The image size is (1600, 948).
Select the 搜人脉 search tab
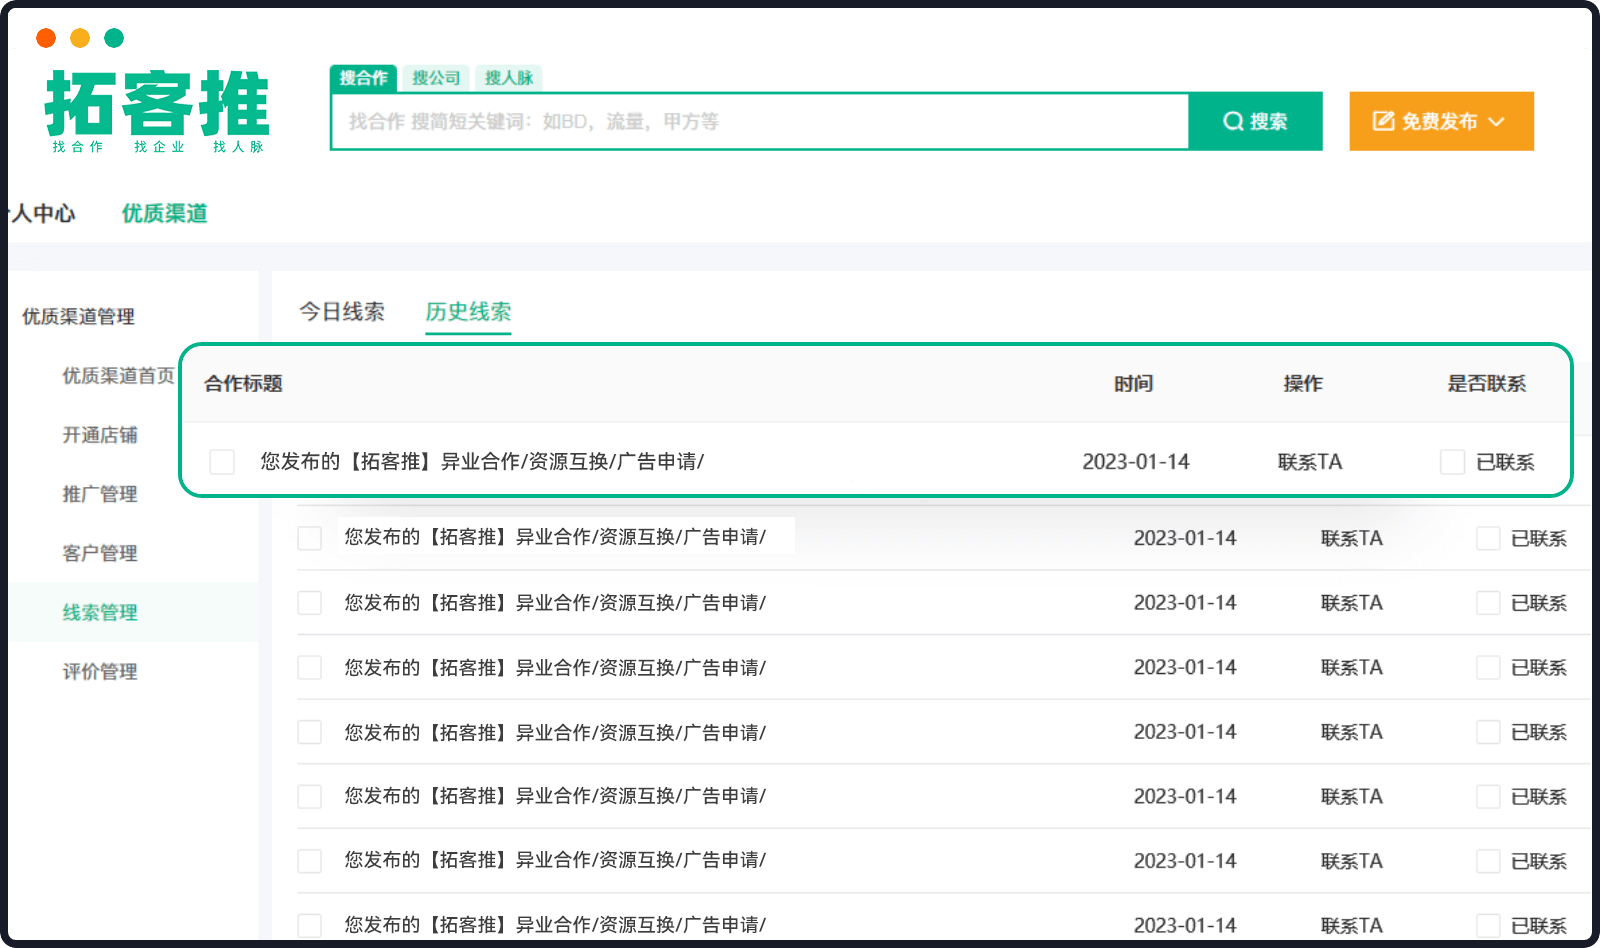click(509, 78)
